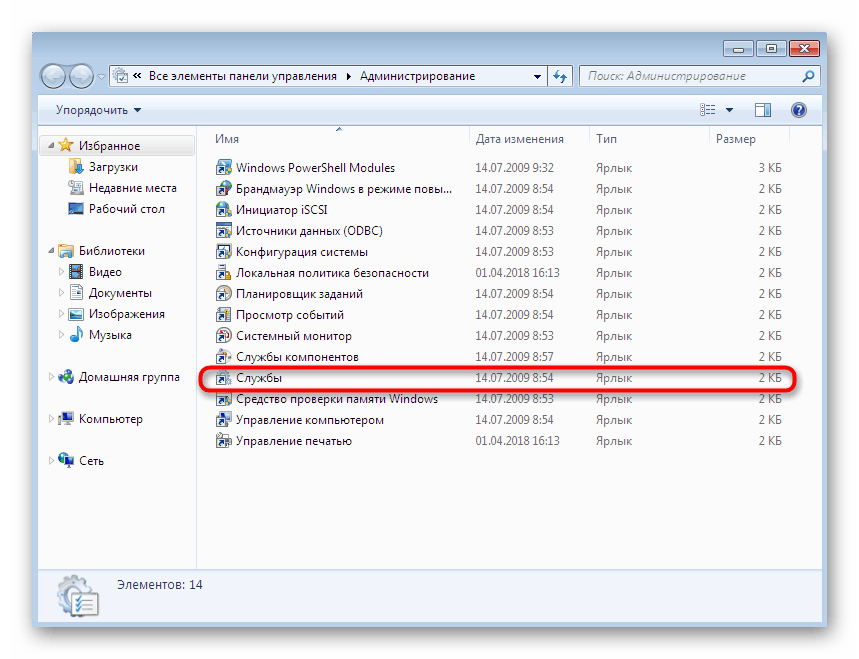
Task: Select Музыка library in navigation pane
Action: click(x=110, y=335)
